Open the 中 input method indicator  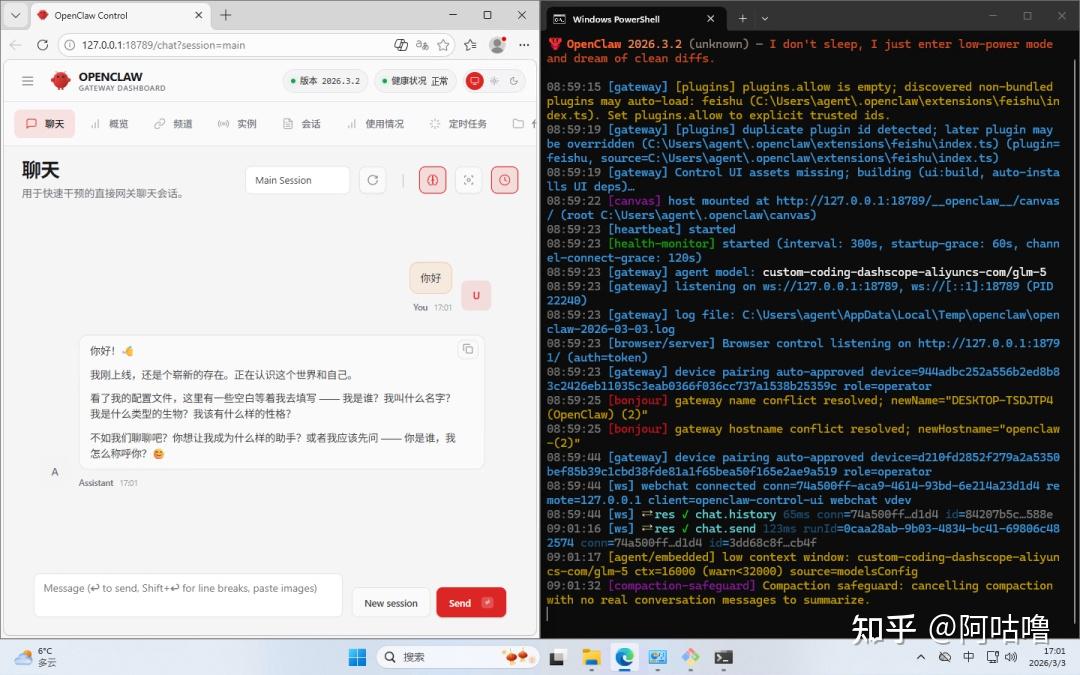point(968,657)
